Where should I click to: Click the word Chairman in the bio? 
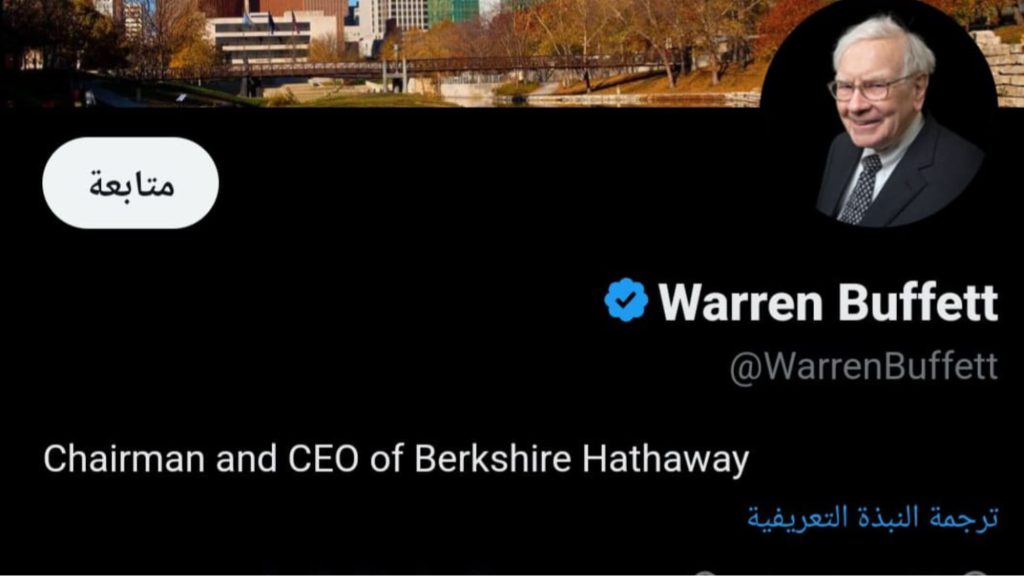124,458
